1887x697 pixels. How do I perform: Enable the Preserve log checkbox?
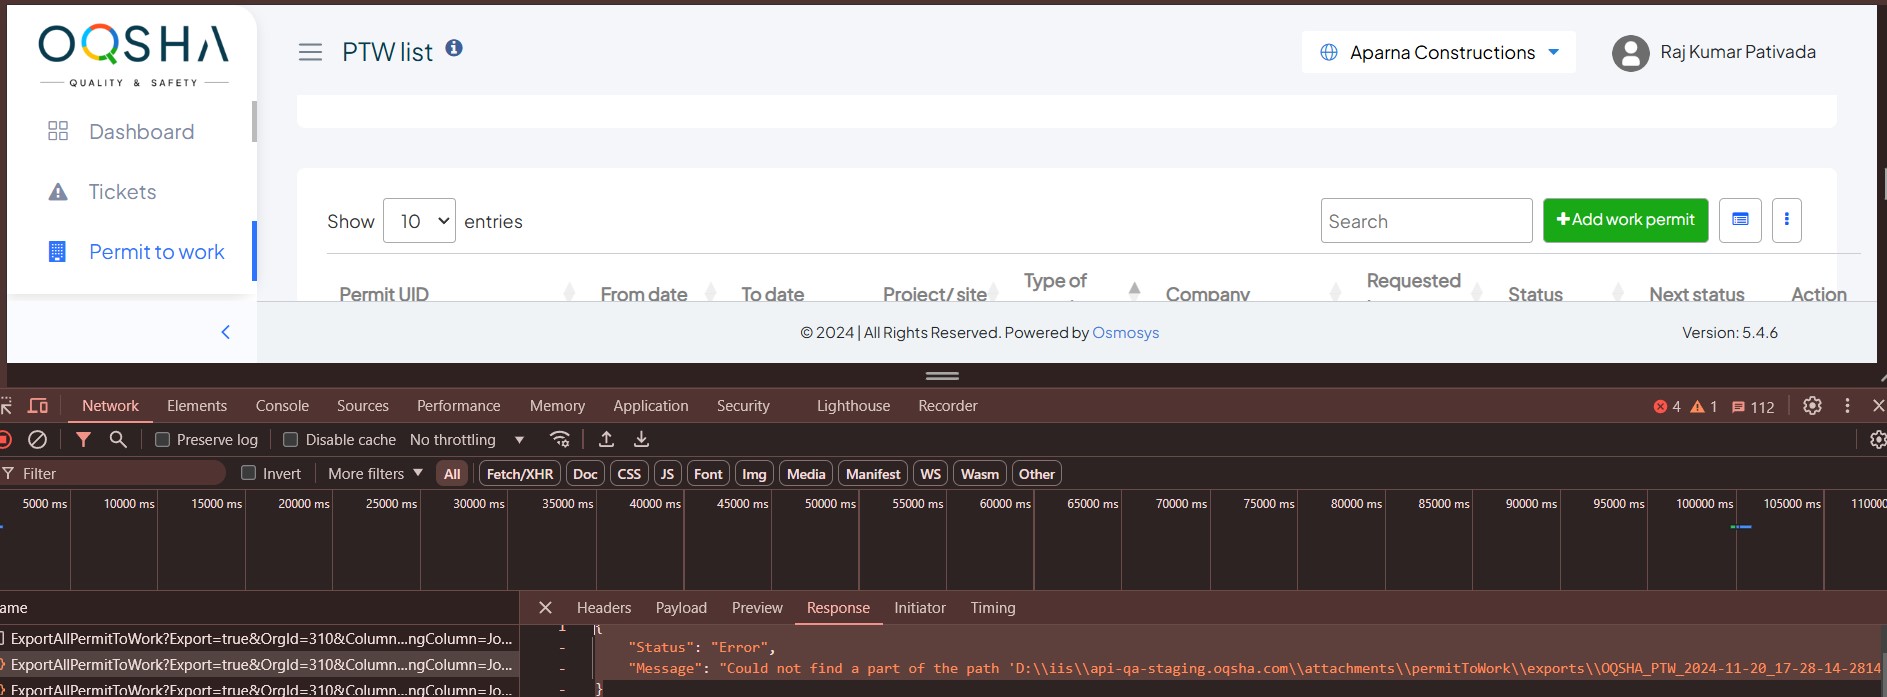tap(163, 440)
